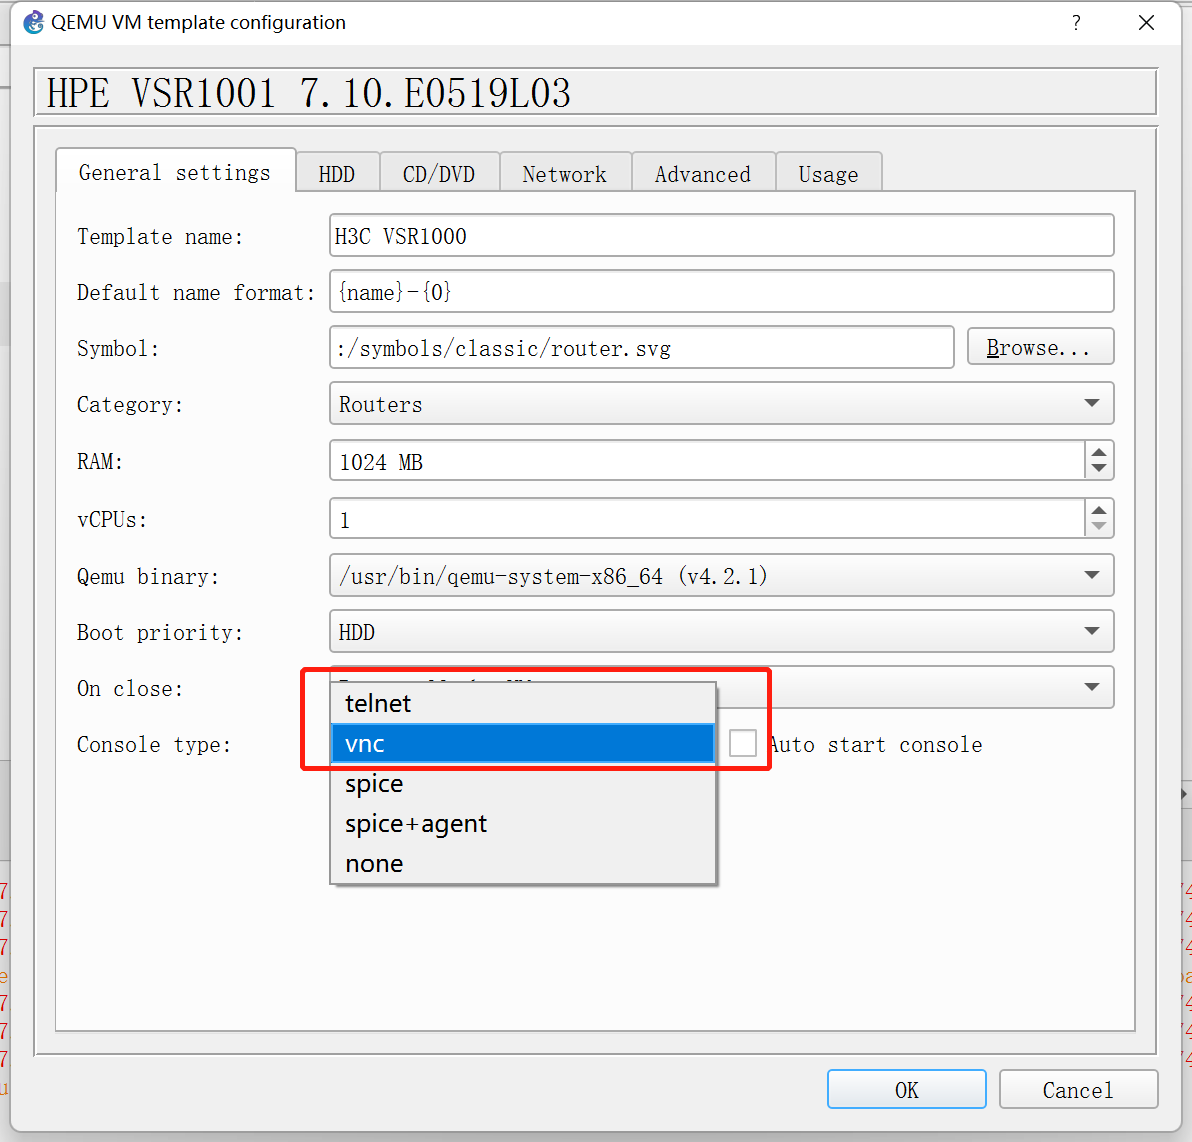Choose none as console type

click(523, 864)
